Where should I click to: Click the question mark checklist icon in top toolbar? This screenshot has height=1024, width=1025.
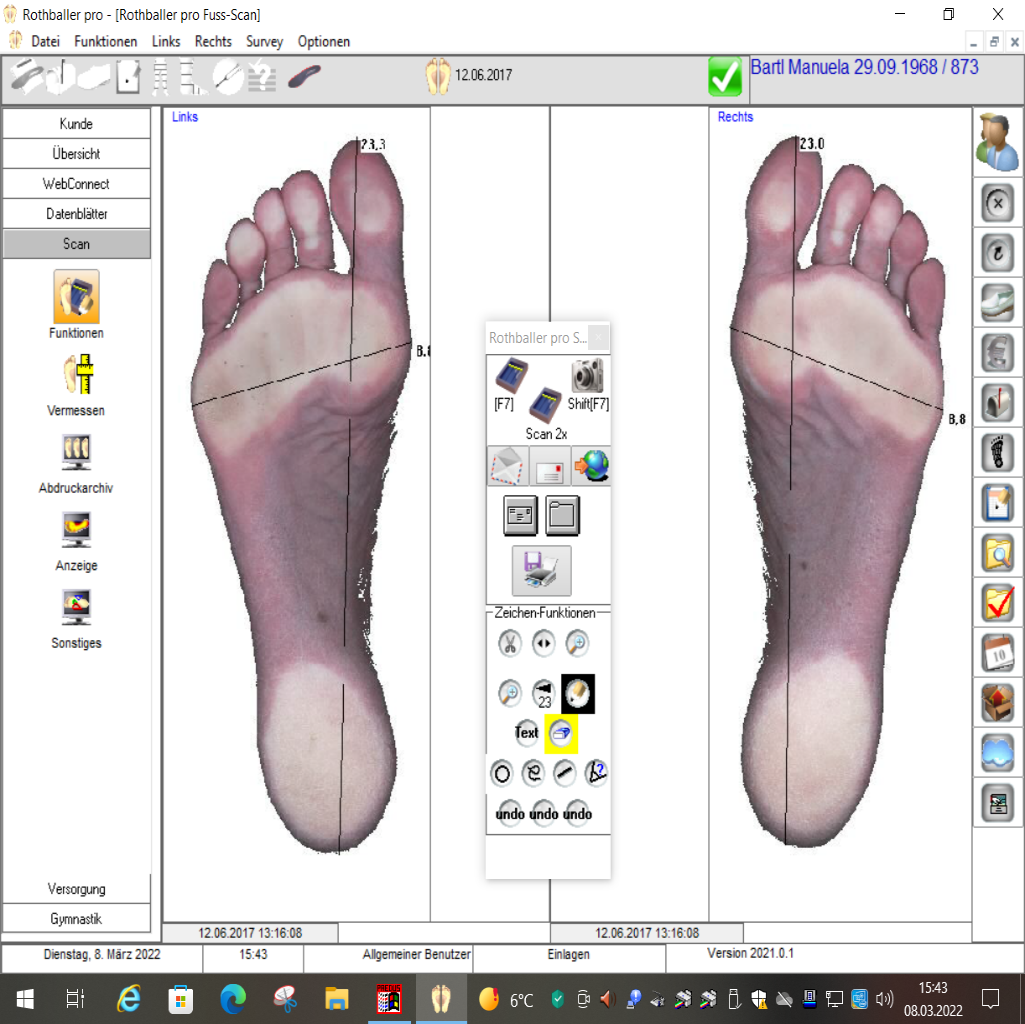pos(262,77)
